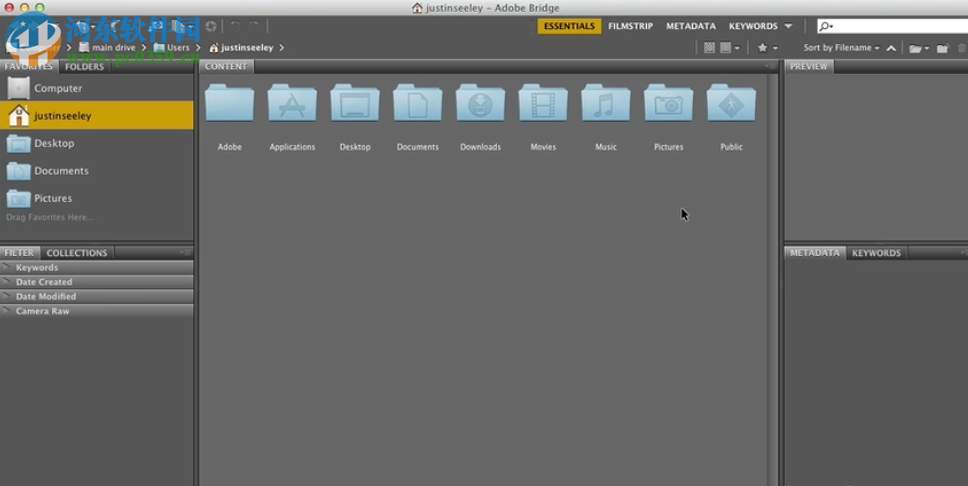The width and height of the screenshot is (968, 486).
Task: Click the Pictures folder icon in Favorites
Action: tap(19, 198)
